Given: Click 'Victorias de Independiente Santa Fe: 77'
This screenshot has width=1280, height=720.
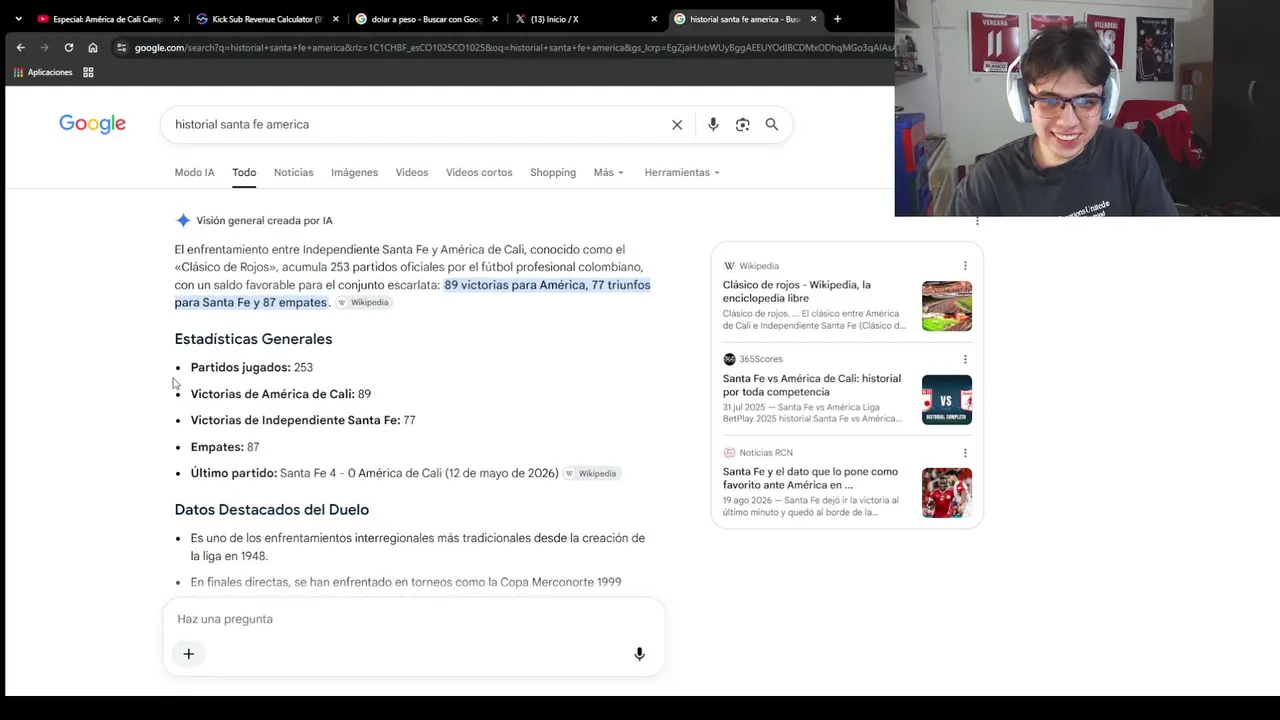Looking at the screenshot, I should tap(303, 420).
